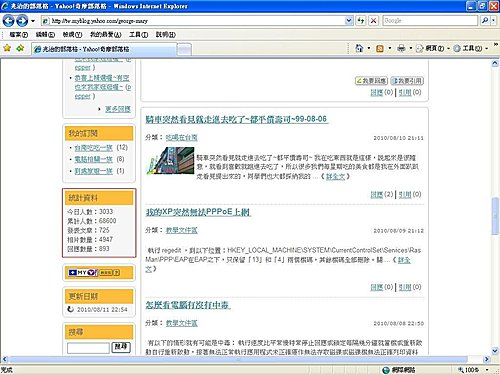Click the scroll up arrow
This screenshot has height=375, width=500.
click(x=495, y=63)
